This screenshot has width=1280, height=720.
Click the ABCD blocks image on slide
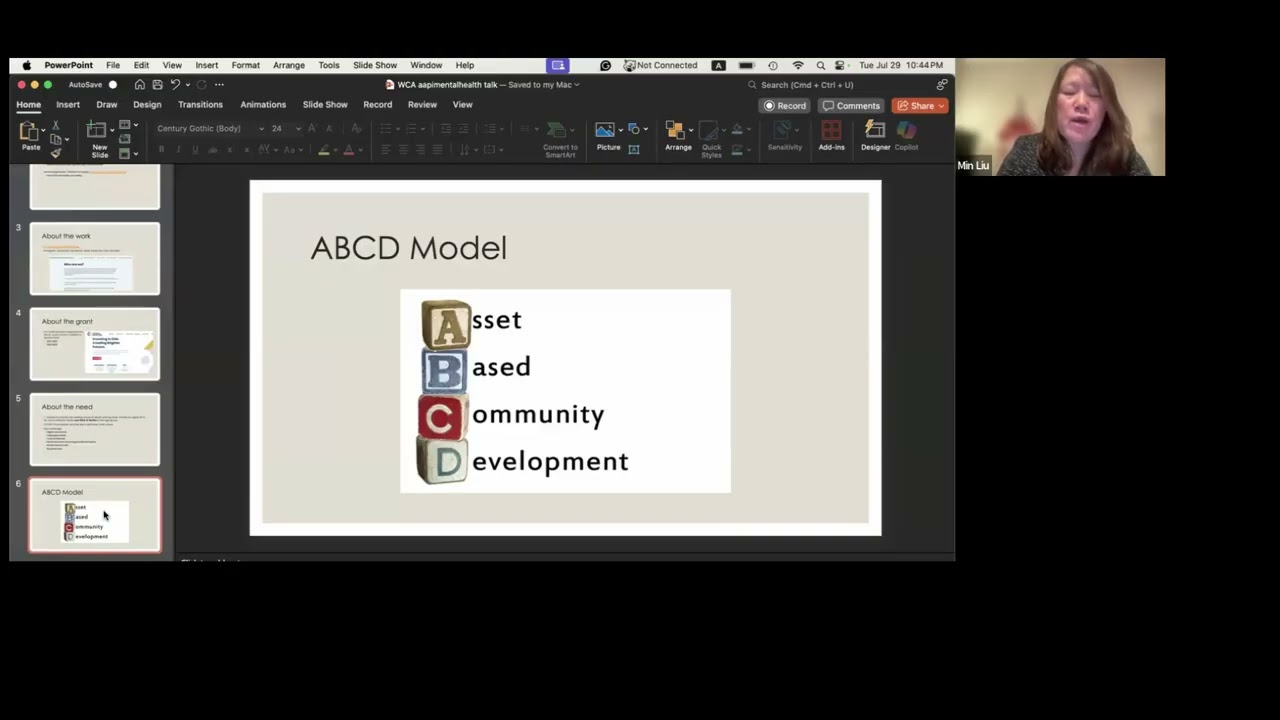[x=565, y=391]
